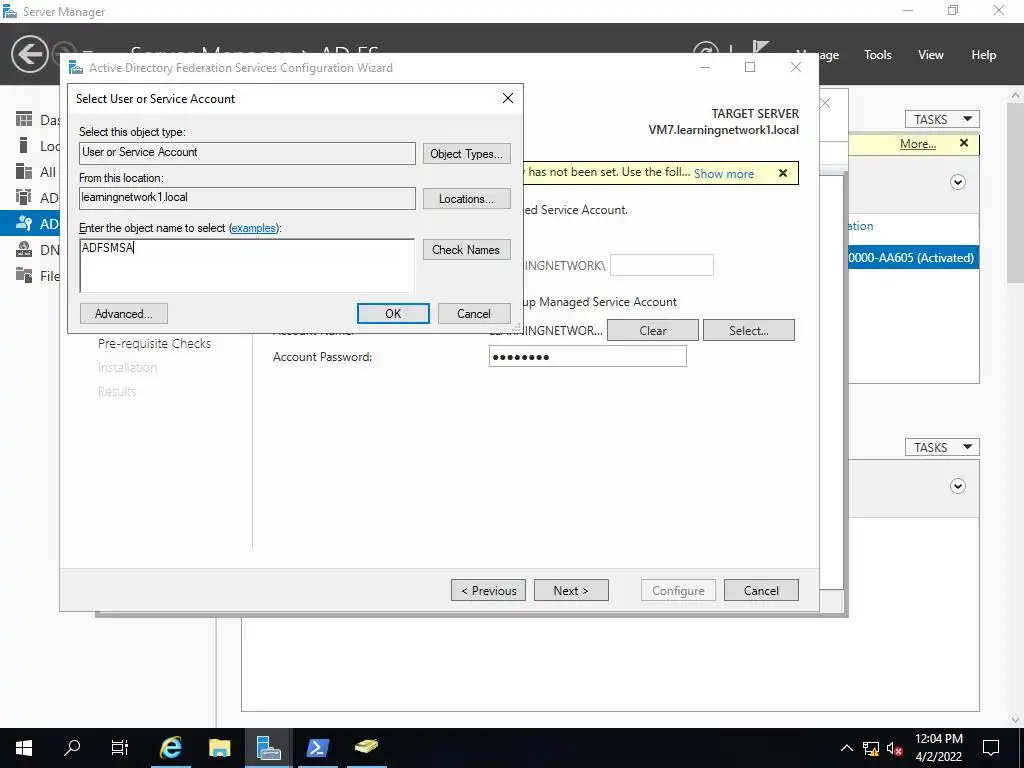
Task: Open the View menu
Action: tap(930, 55)
